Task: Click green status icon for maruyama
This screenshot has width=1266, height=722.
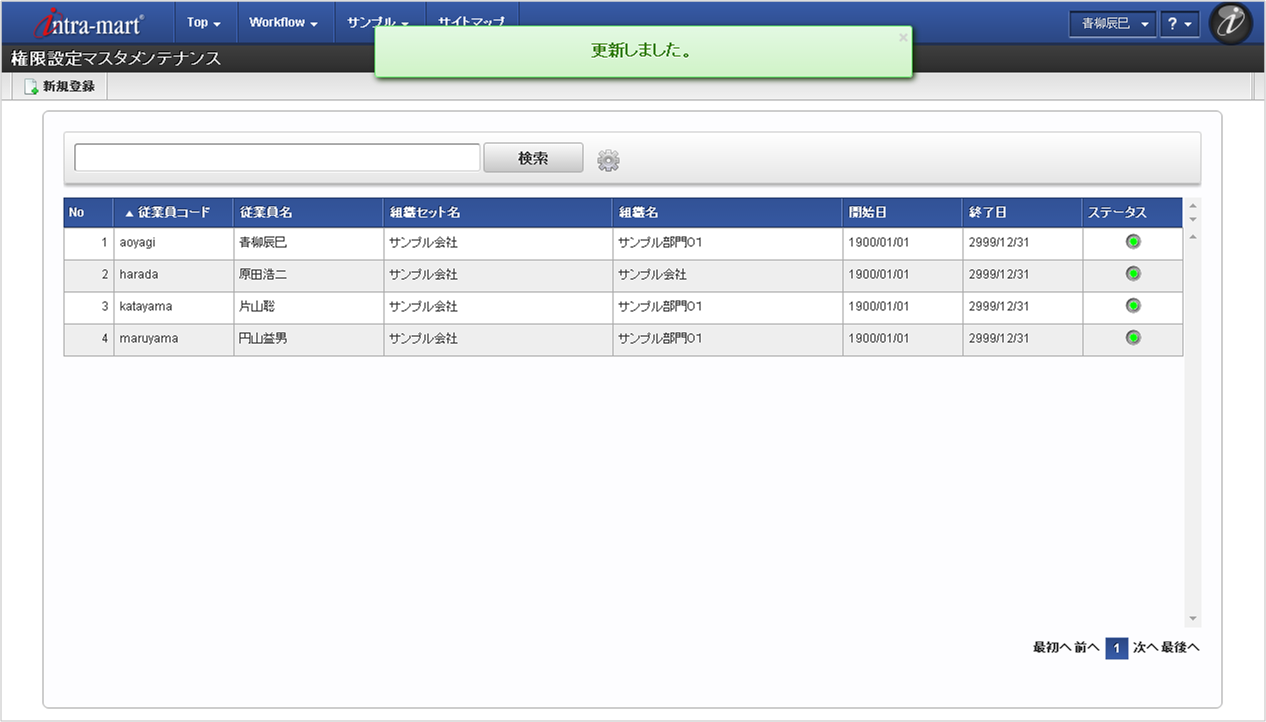Action: point(1133,338)
